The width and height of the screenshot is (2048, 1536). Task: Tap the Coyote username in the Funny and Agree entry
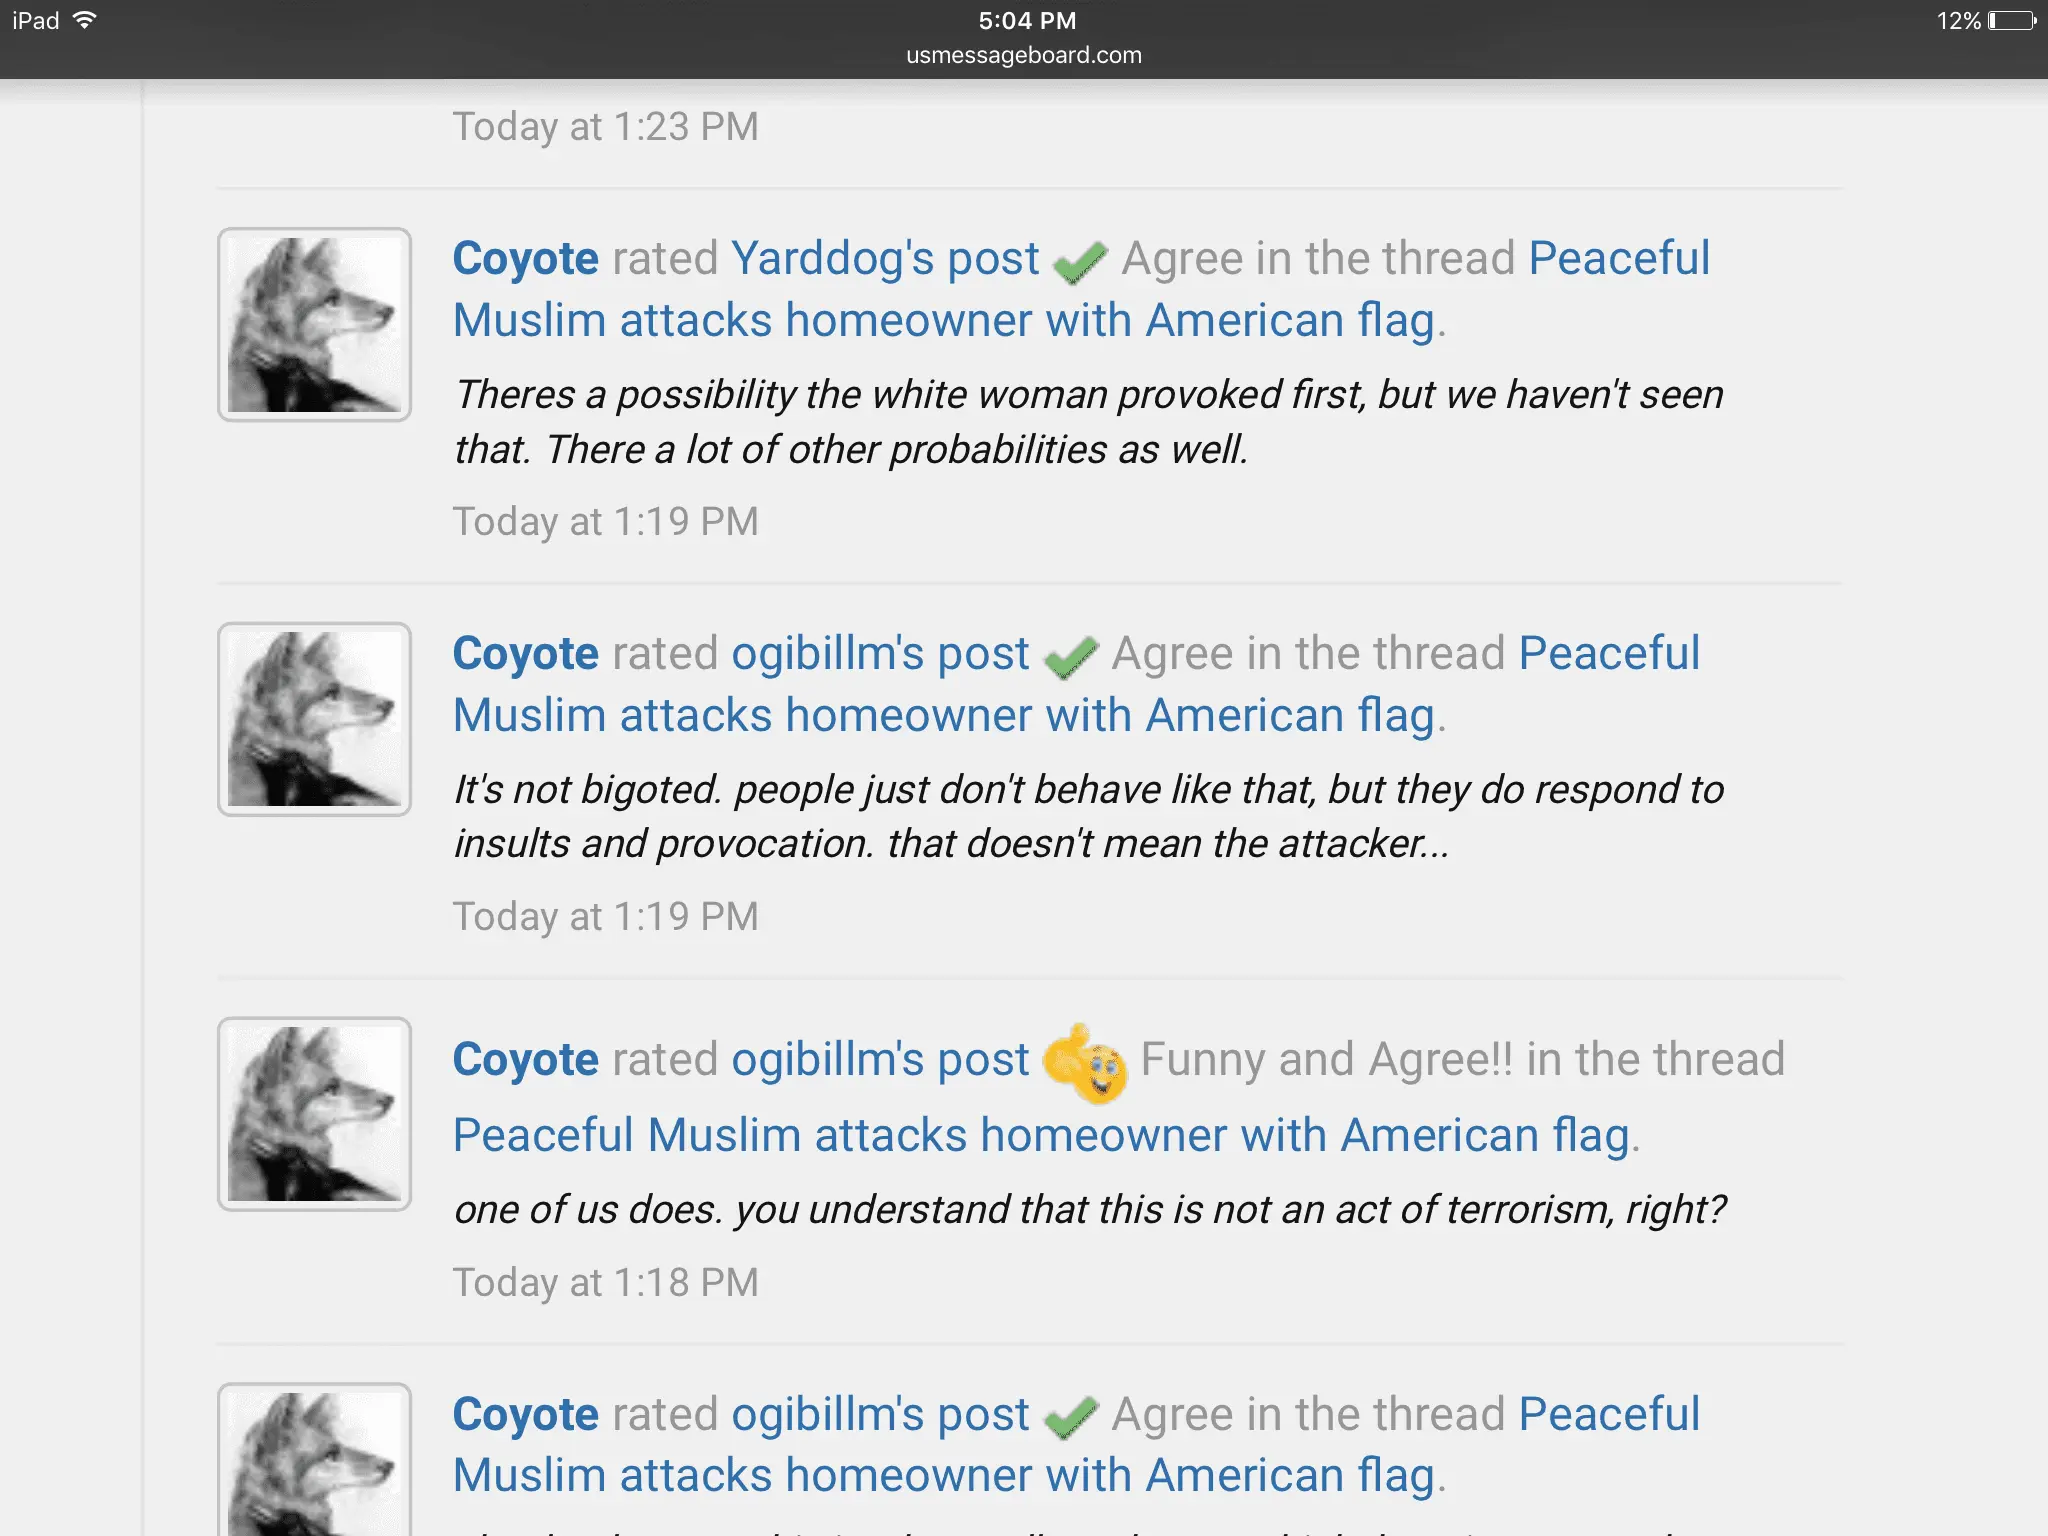click(525, 1060)
